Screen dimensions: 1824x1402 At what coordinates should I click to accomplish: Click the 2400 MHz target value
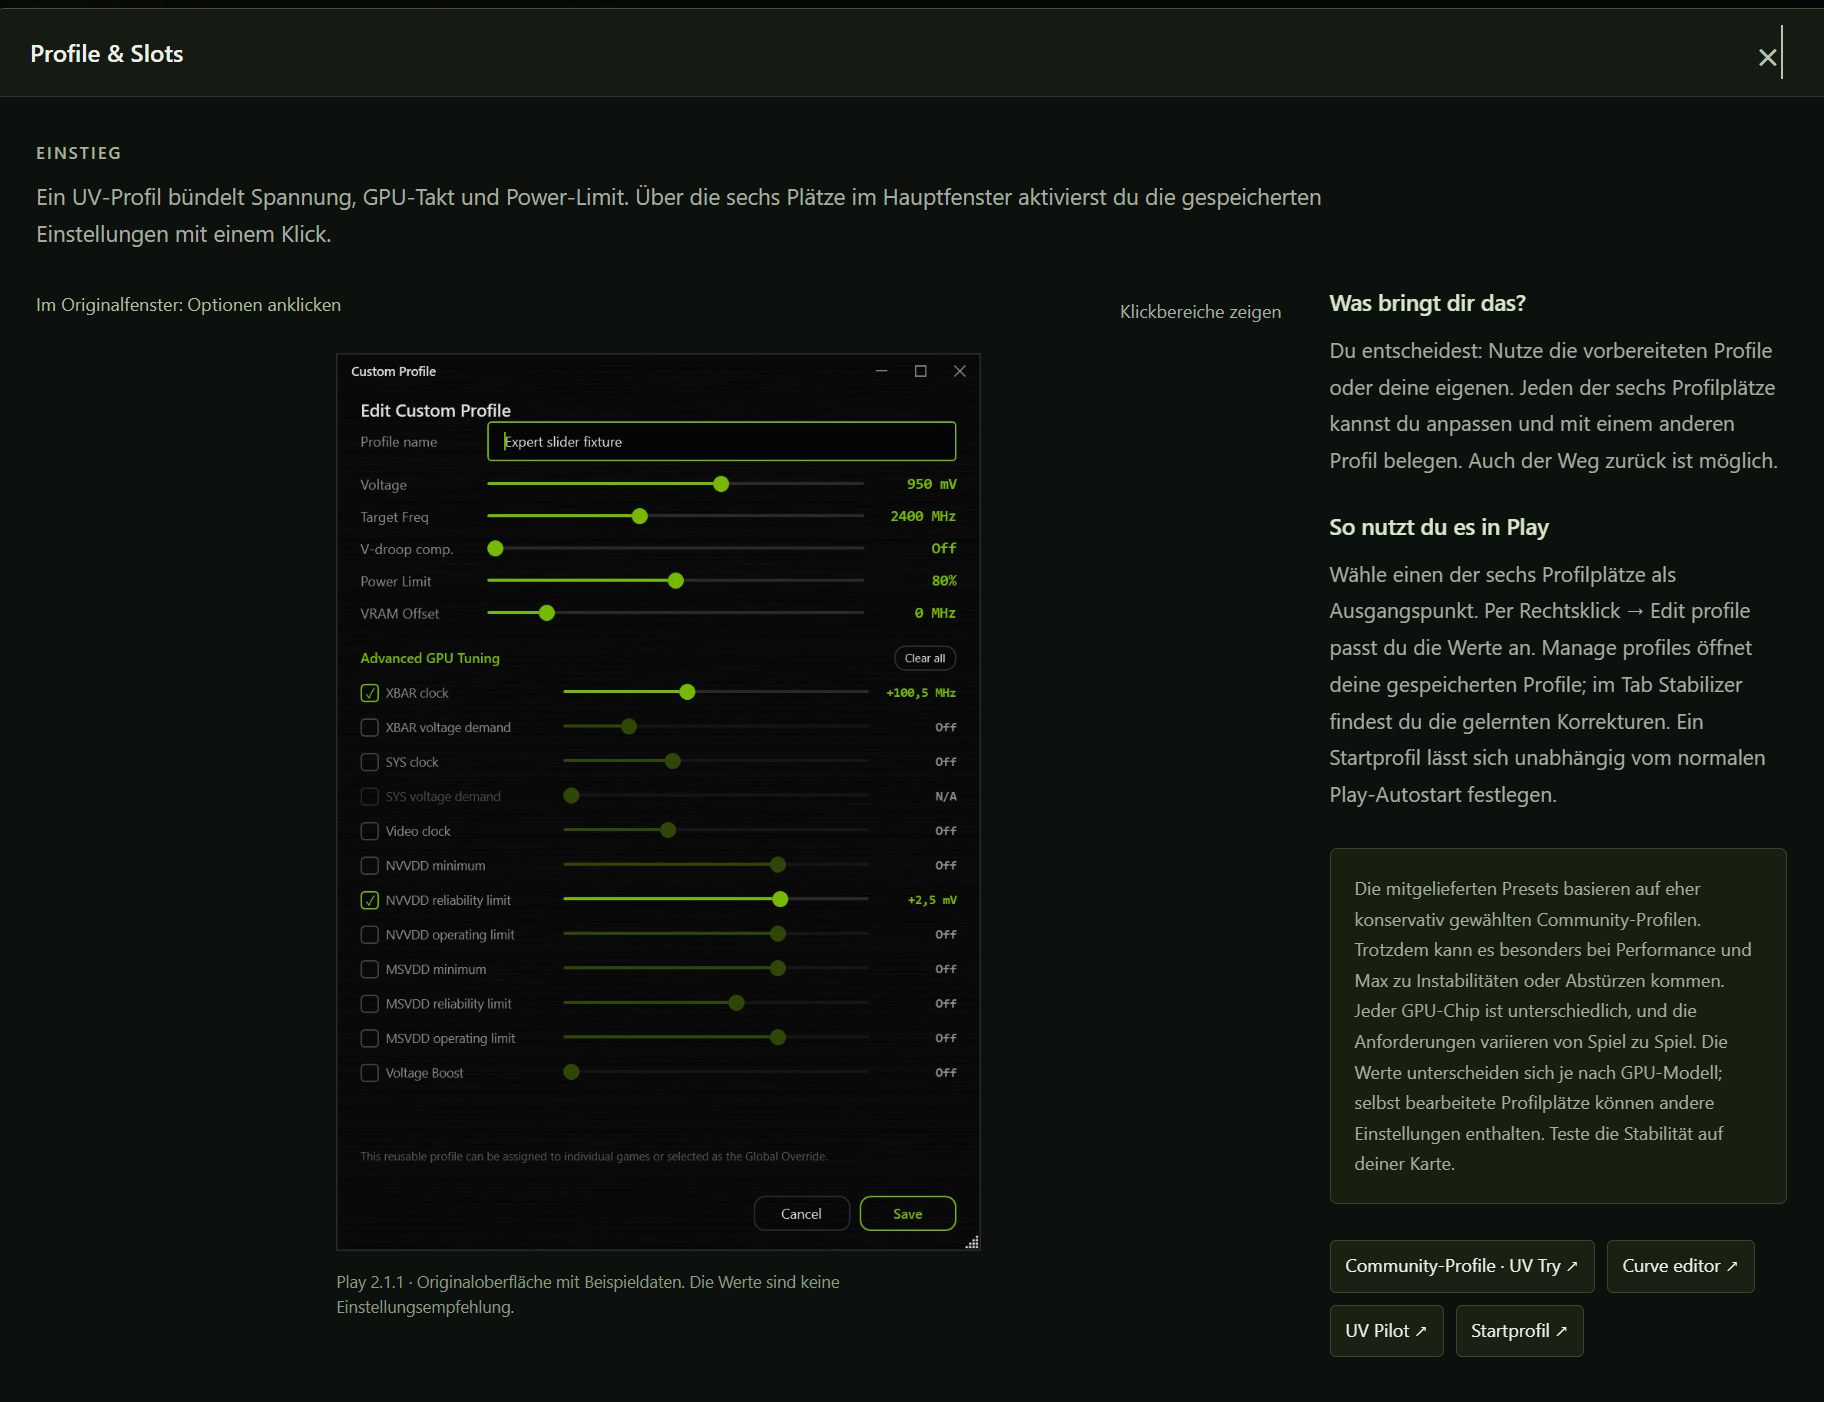[x=923, y=516]
